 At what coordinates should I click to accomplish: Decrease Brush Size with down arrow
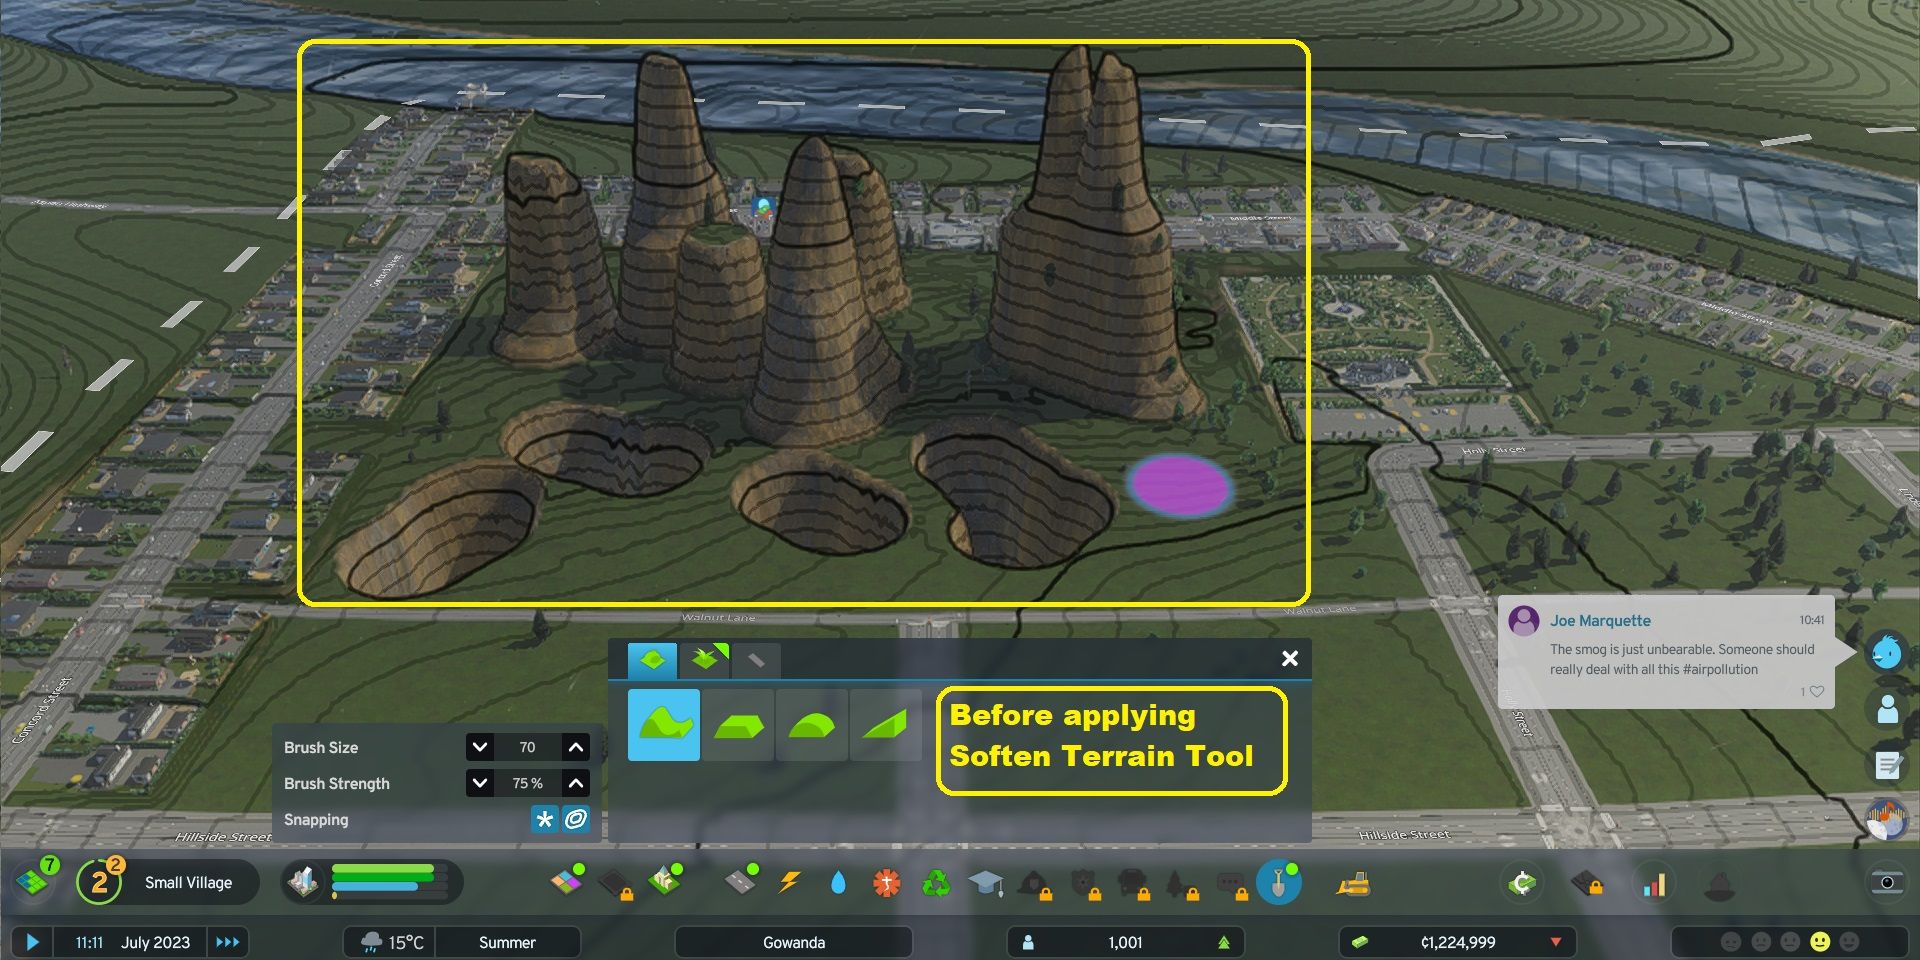pyautogui.click(x=480, y=747)
